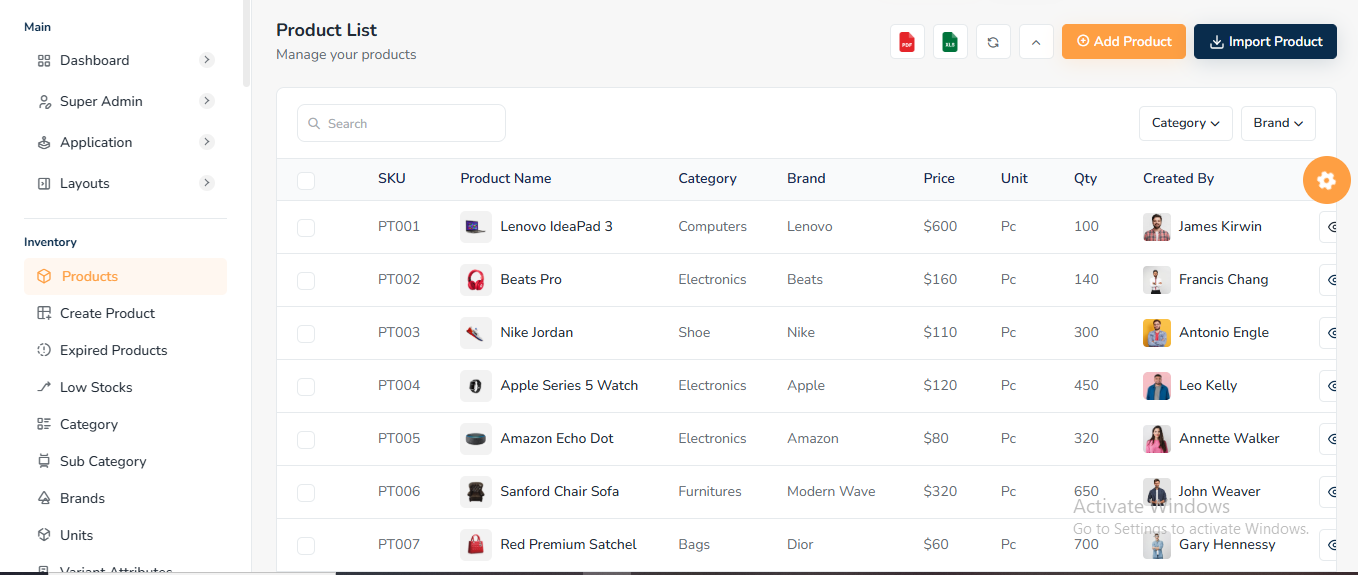Click the Brands icon in sidebar
This screenshot has height=575, width=1358.
click(44, 498)
